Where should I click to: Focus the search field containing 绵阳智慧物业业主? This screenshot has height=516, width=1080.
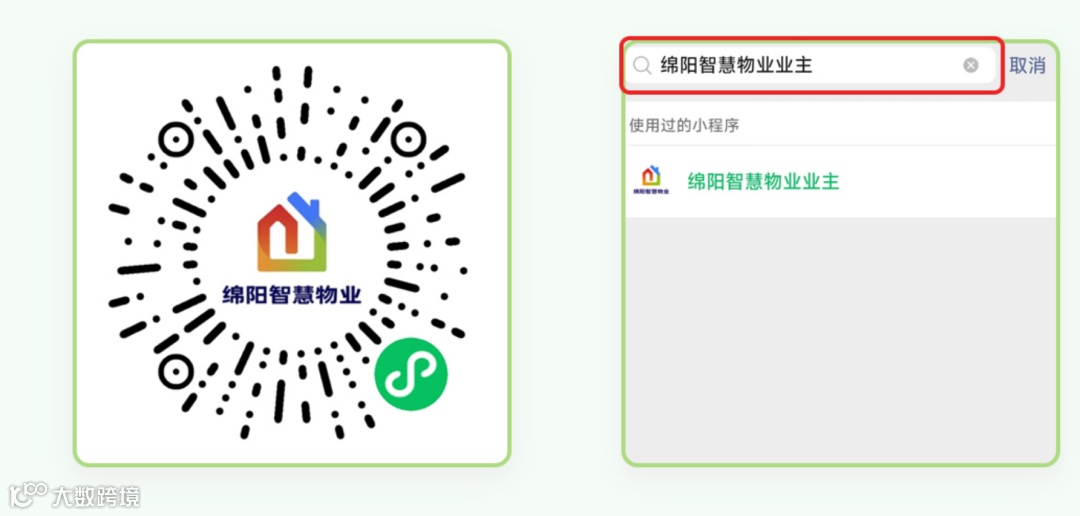tap(810, 65)
